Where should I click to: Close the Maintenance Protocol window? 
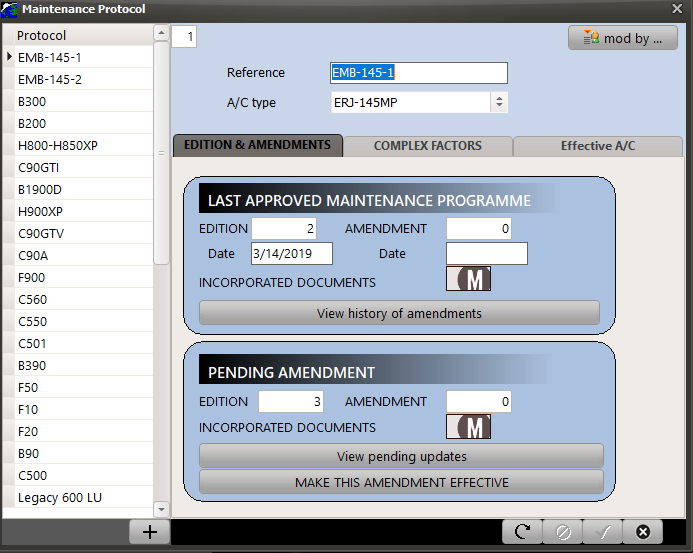(677, 9)
